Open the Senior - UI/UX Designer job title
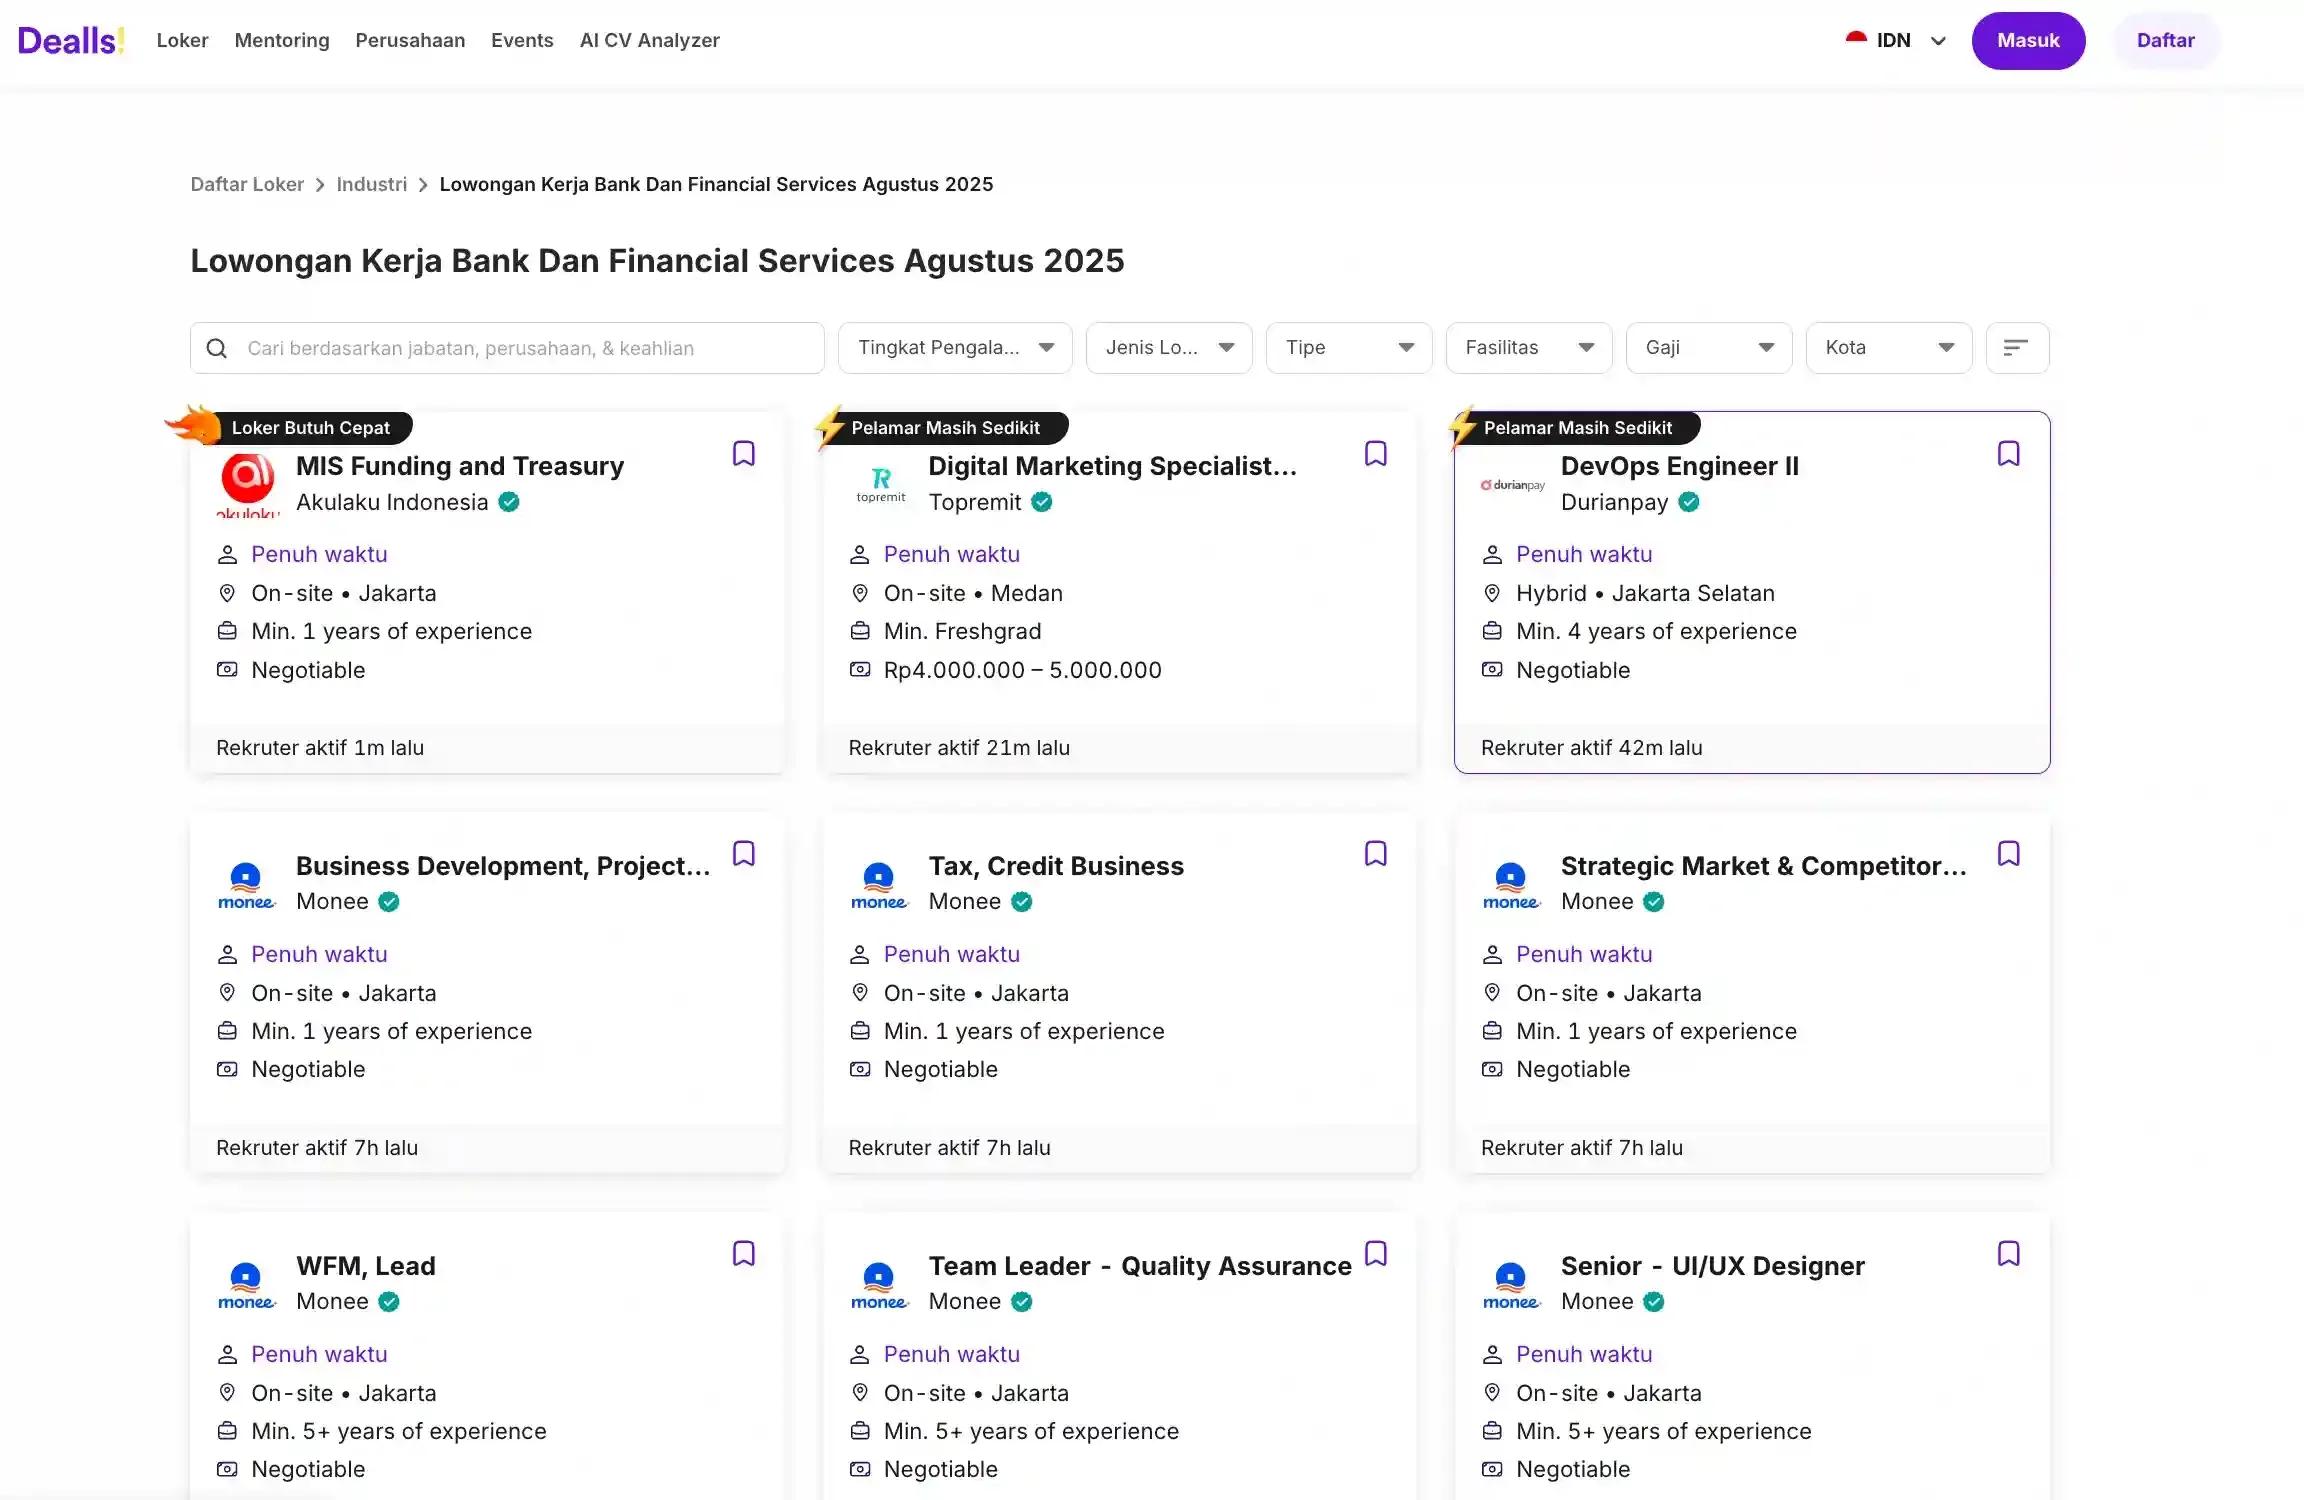The height and width of the screenshot is (1500, 2304). click(x=1712, y=1266)
